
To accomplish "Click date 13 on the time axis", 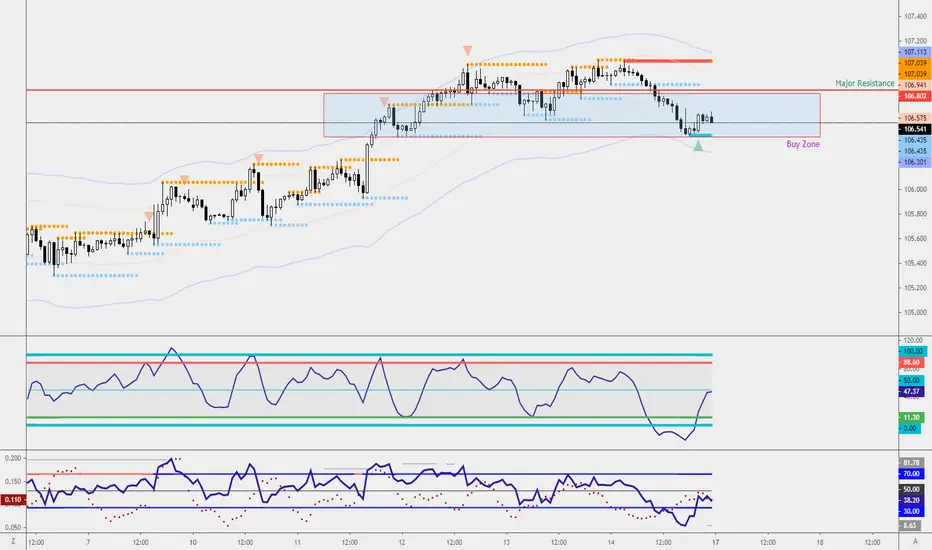I will pyautogui.click(x=506, y=542).
